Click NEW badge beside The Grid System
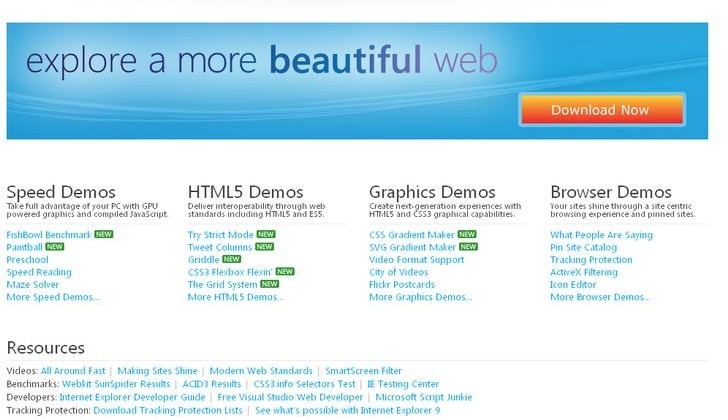The image size is (728, 420). [269, 284]
